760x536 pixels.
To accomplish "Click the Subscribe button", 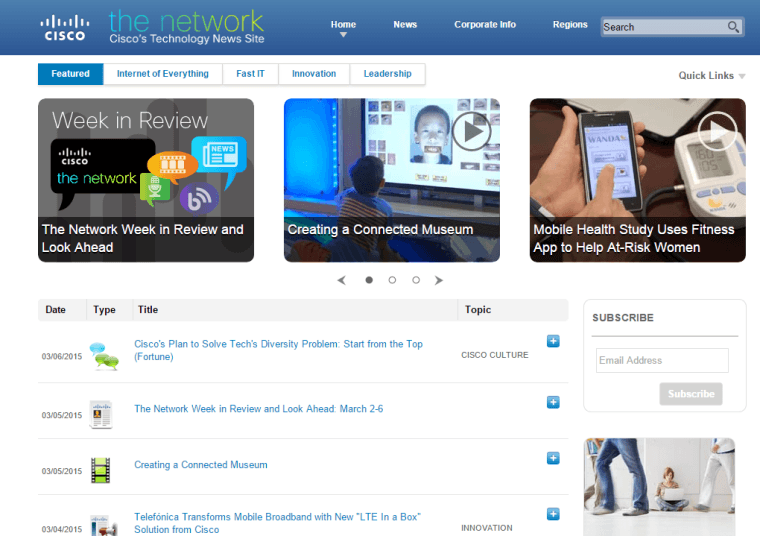I will [x=691, y=394].
